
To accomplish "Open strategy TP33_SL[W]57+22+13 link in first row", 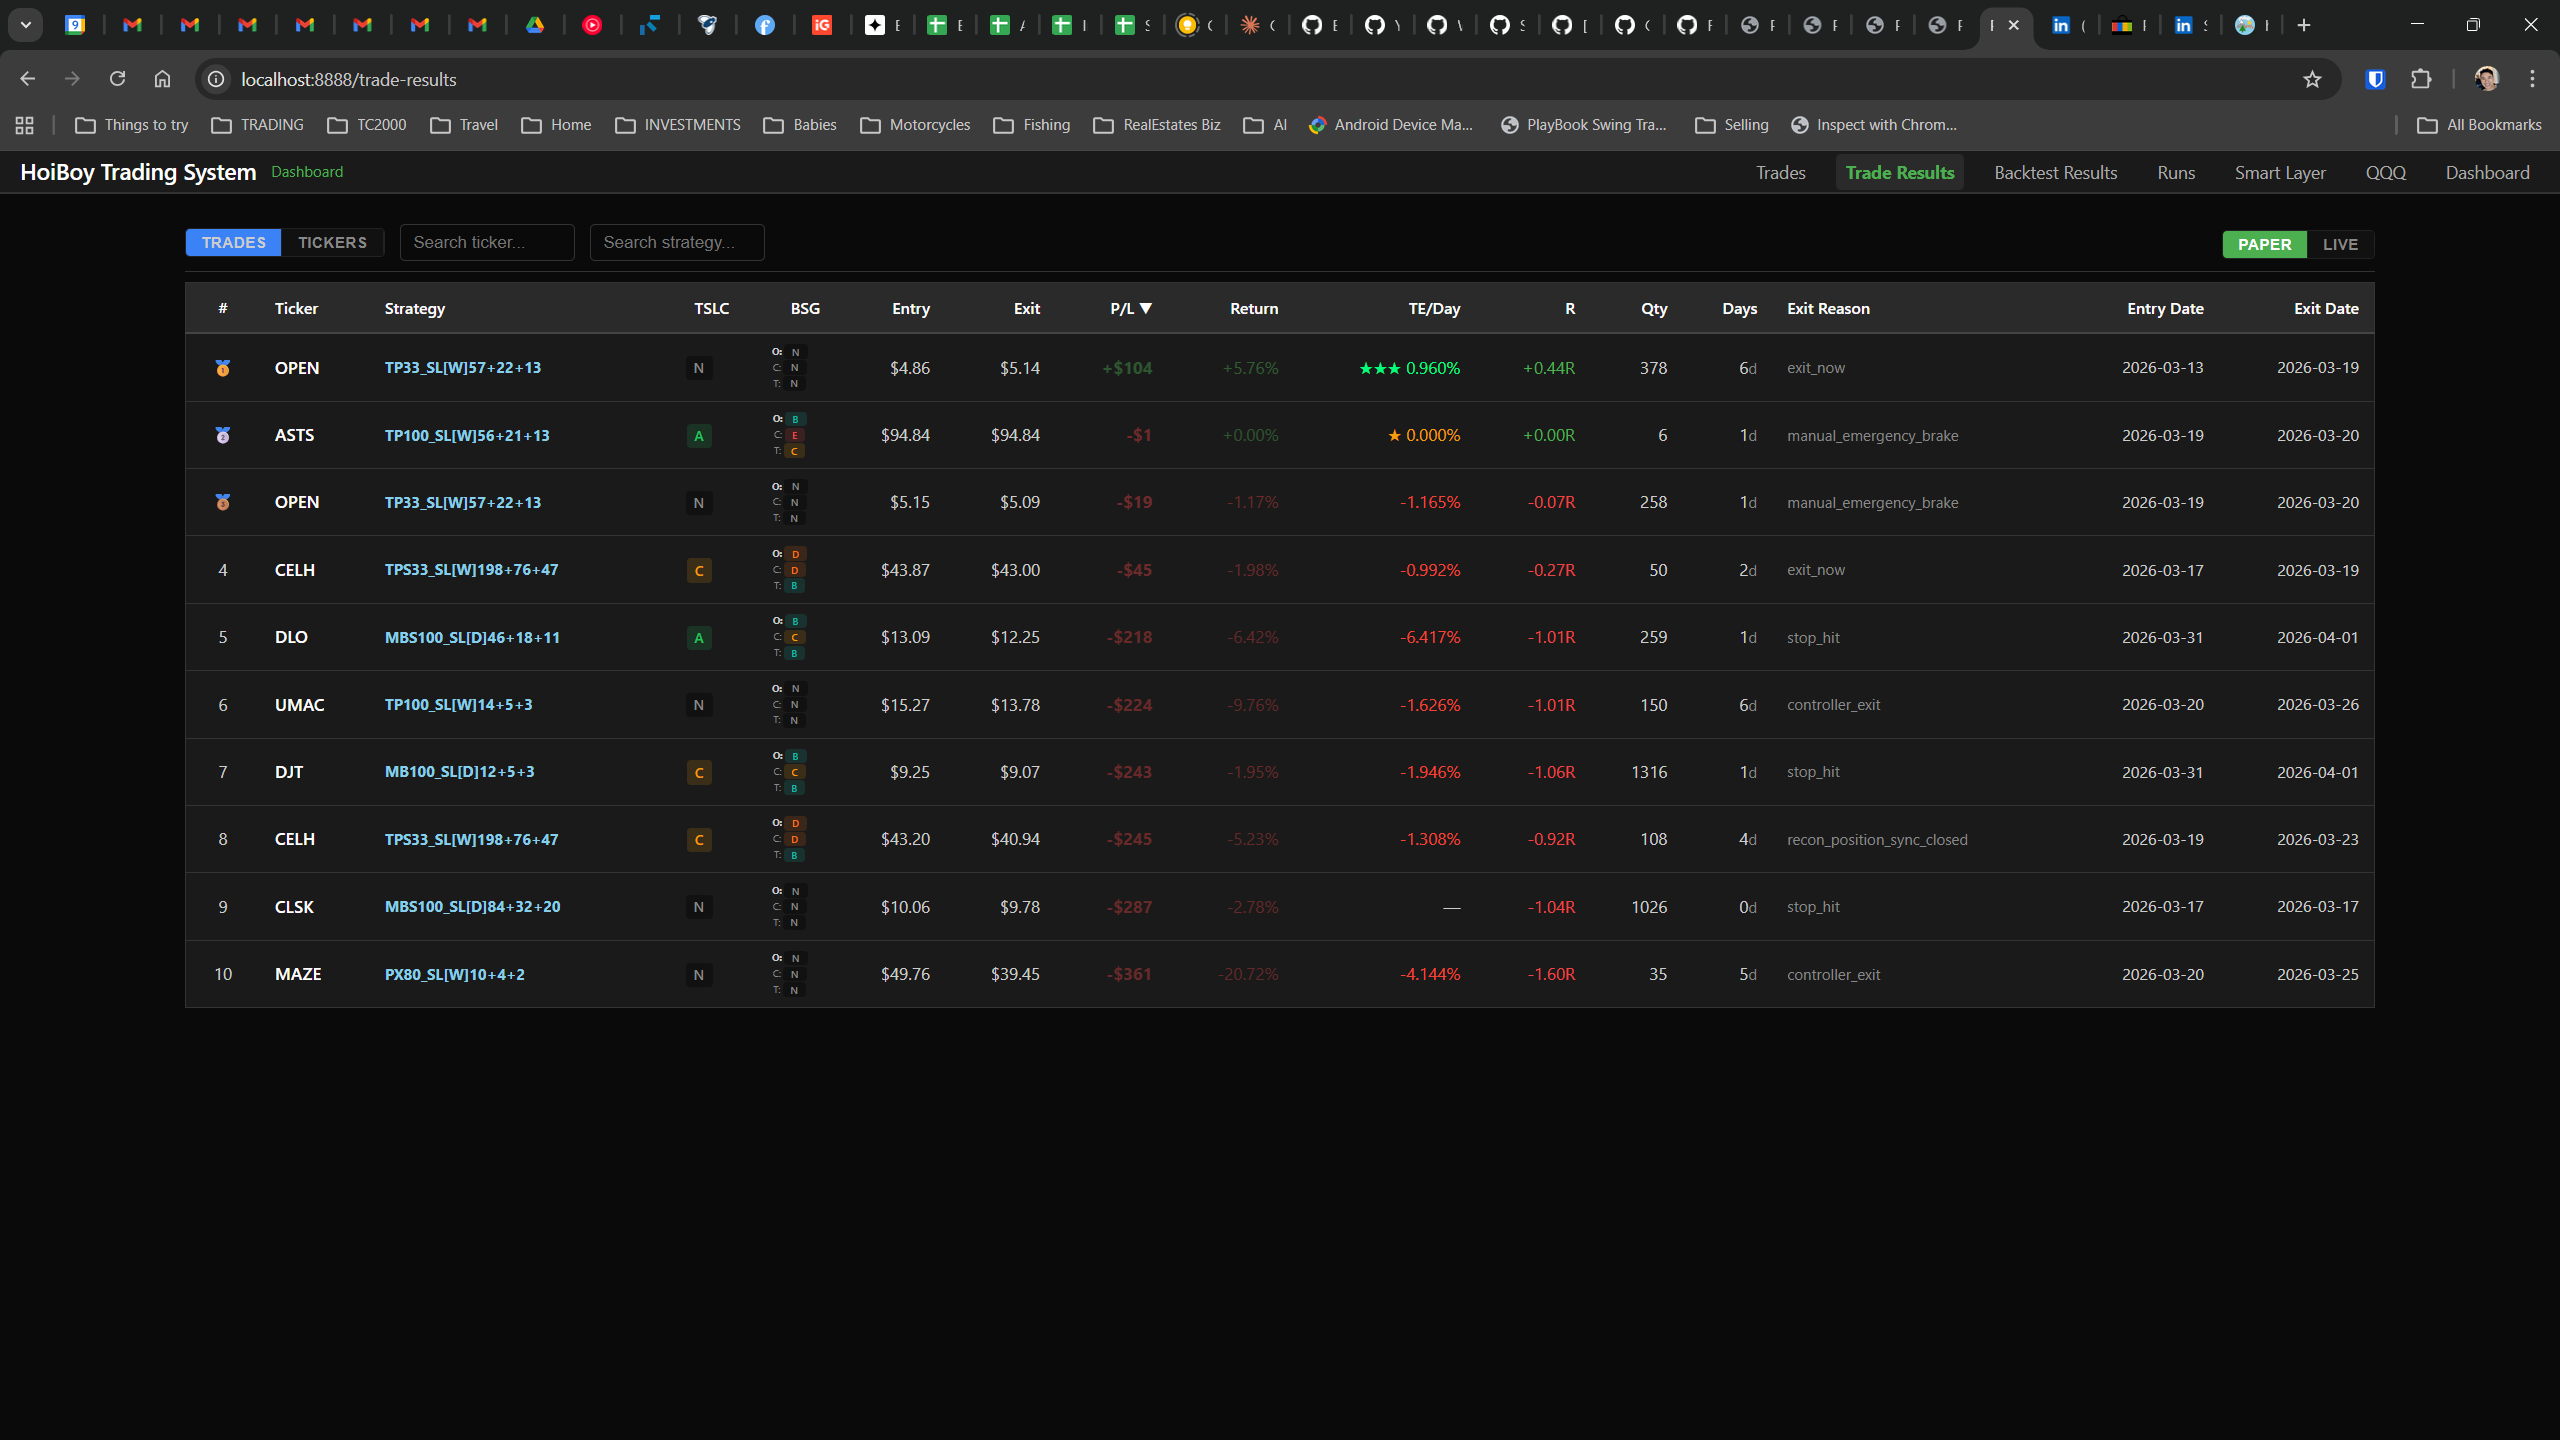I will click(x=463, y=368).
